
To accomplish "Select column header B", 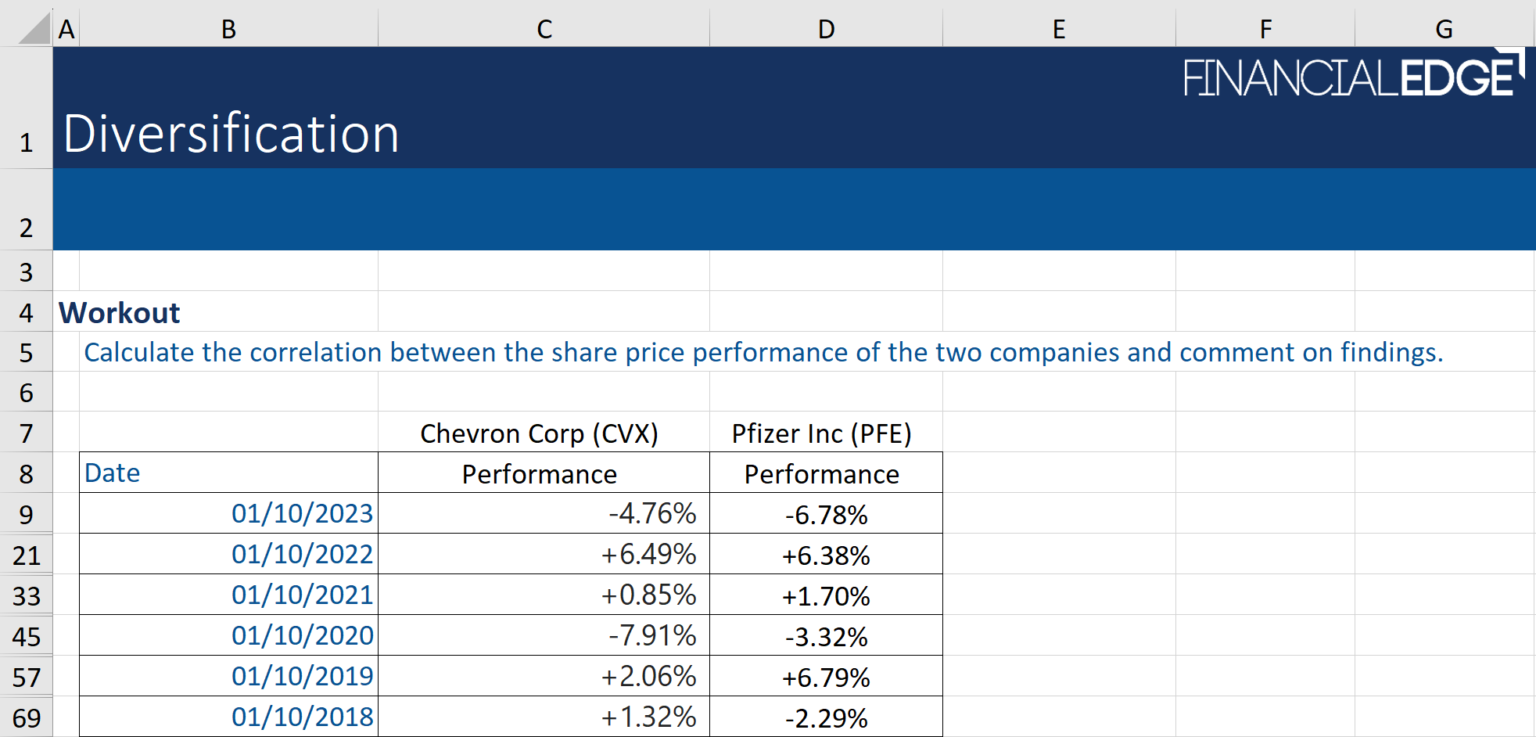I will click(228, 28).
